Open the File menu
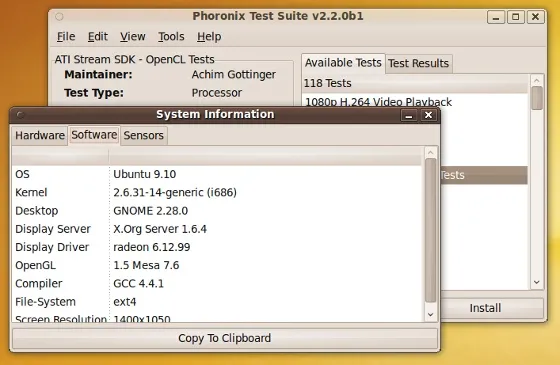The image size is (560, 365). (66, 36)
